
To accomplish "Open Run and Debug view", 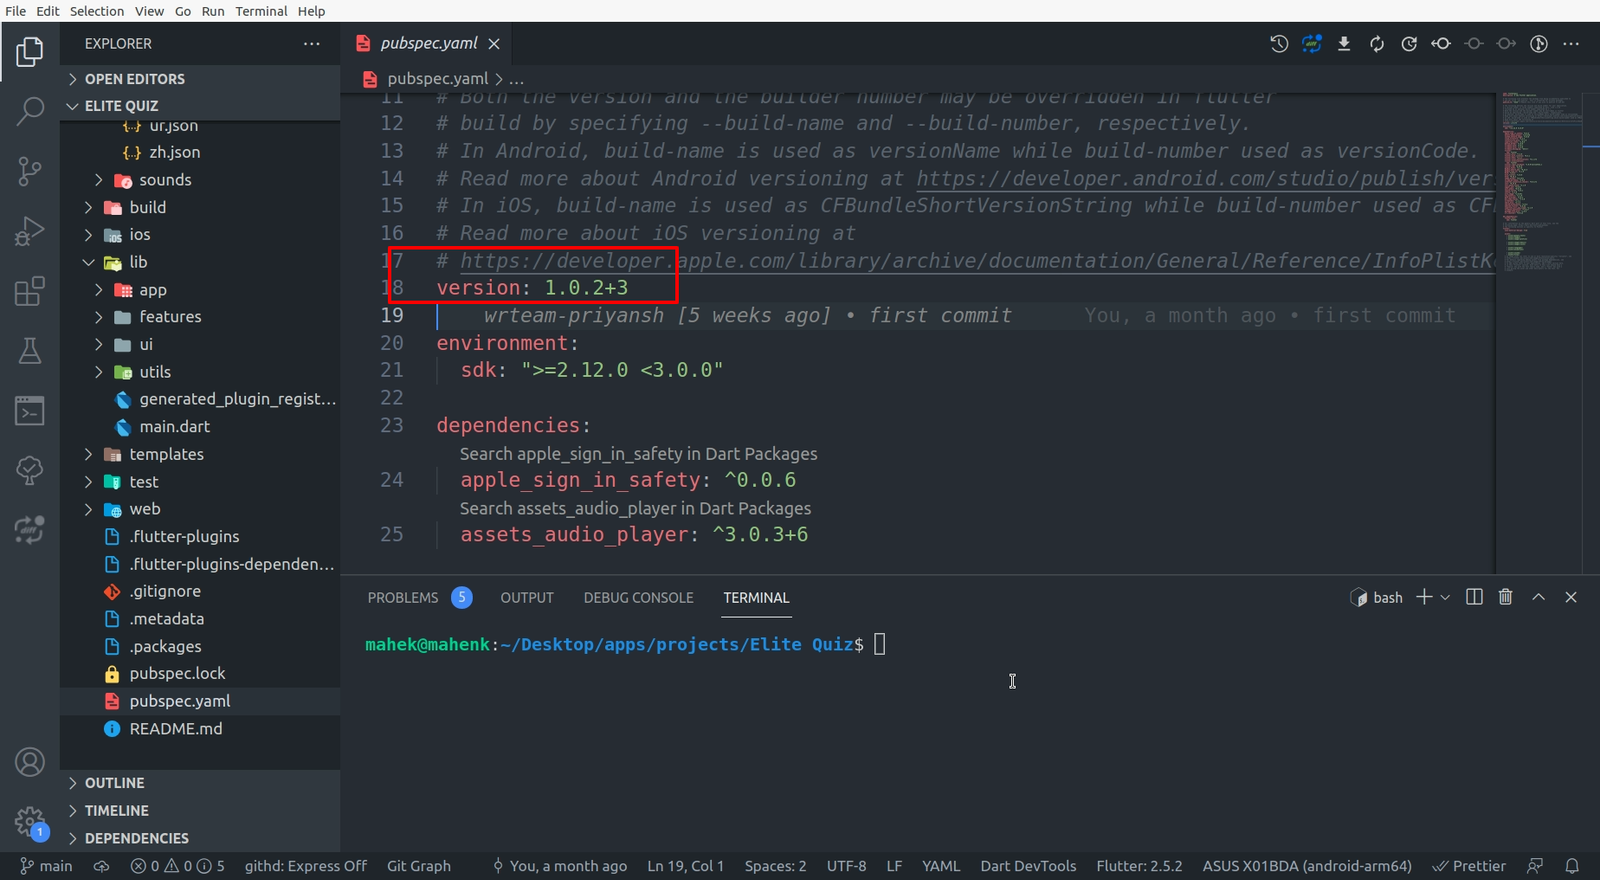I will [x=30, y=231].
